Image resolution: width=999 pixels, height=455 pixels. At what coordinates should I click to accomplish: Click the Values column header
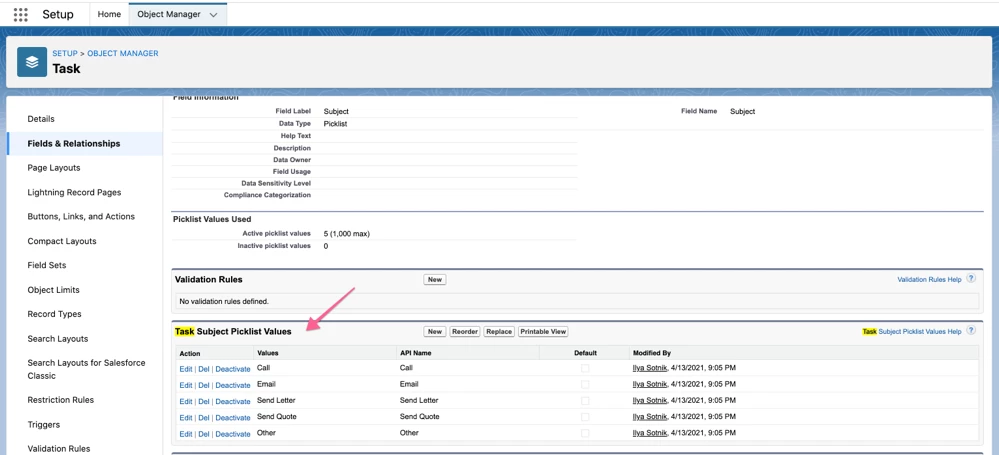click(268, 352)
